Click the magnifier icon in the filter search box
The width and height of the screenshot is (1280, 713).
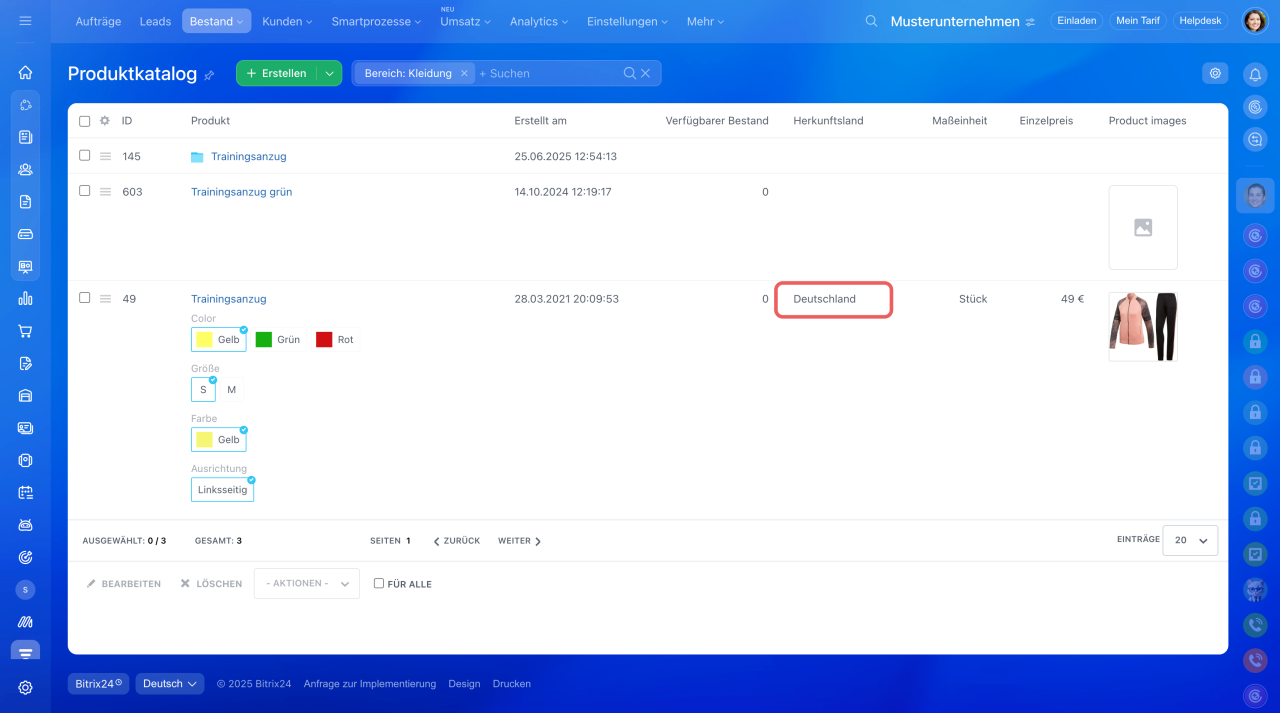pyautogui.click(x=629, y=73)
